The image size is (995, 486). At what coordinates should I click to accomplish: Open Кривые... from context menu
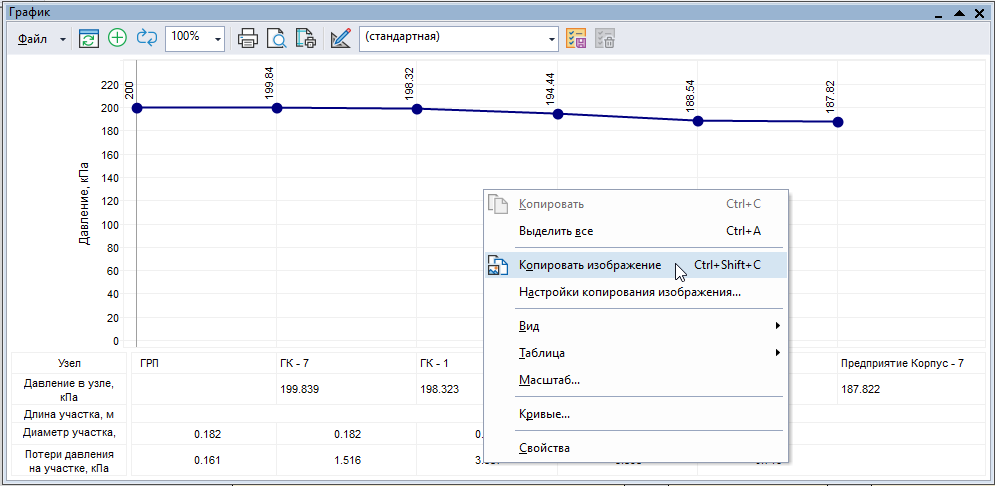coord(544,414)
